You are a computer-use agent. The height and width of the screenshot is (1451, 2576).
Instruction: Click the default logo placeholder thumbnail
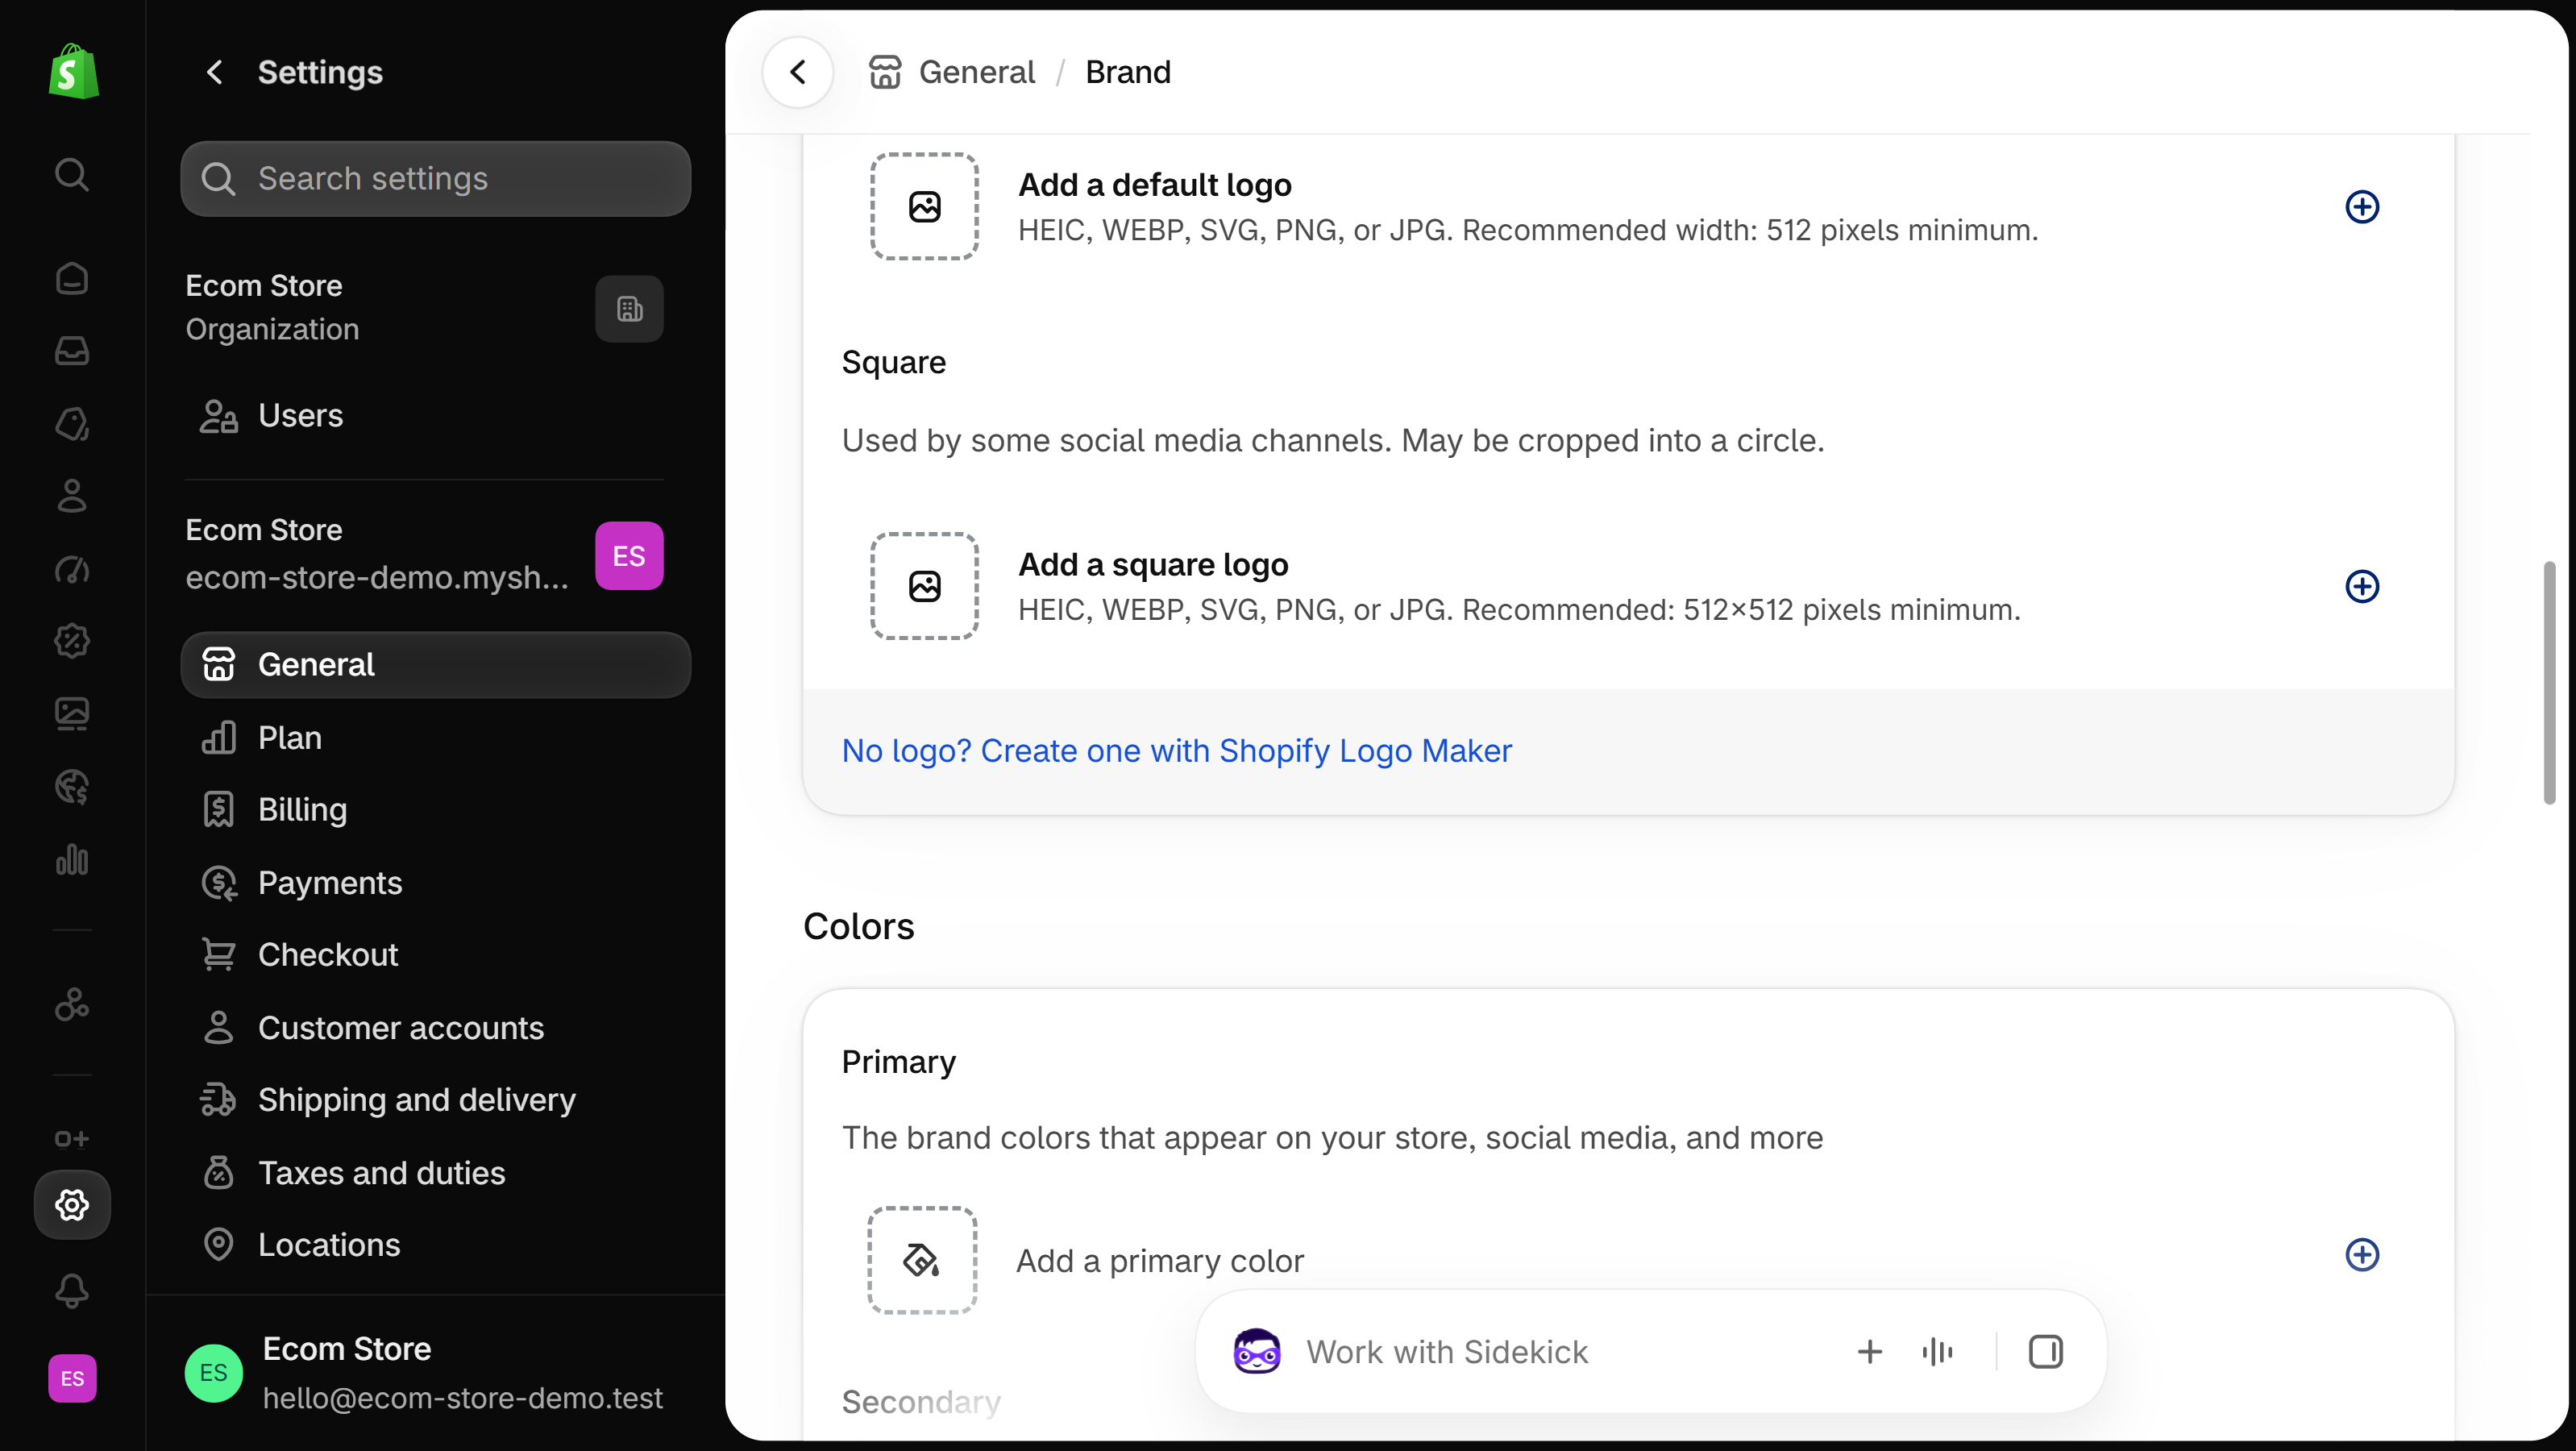pyautogui.click(x=924, y=206)
